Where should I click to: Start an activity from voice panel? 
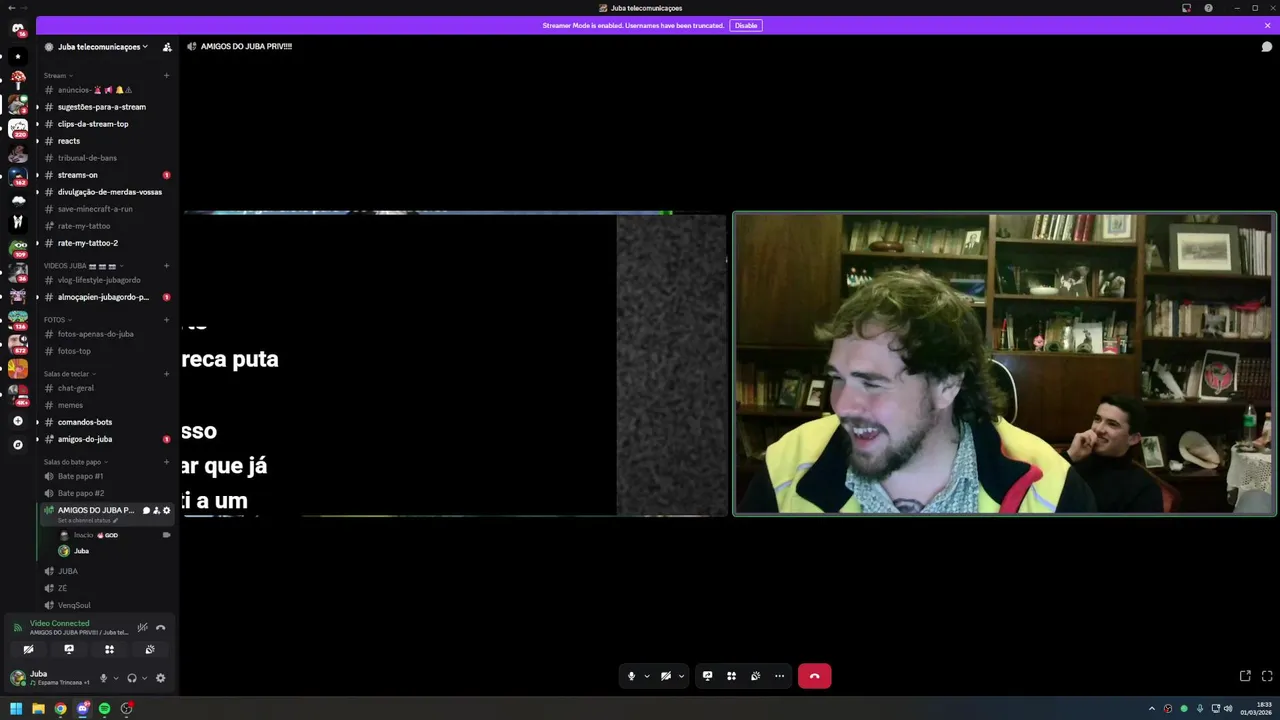(109, 649)
